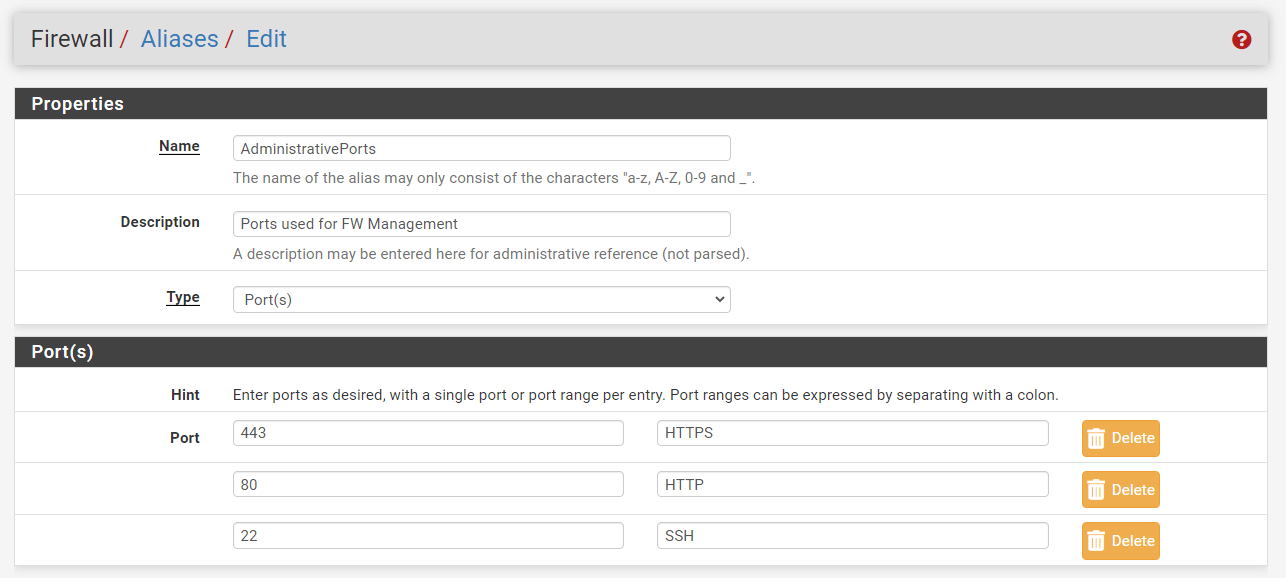This screenshot has width=1286, height=578.
Task: Click the Port(s) section header
Action: point(641,352)
